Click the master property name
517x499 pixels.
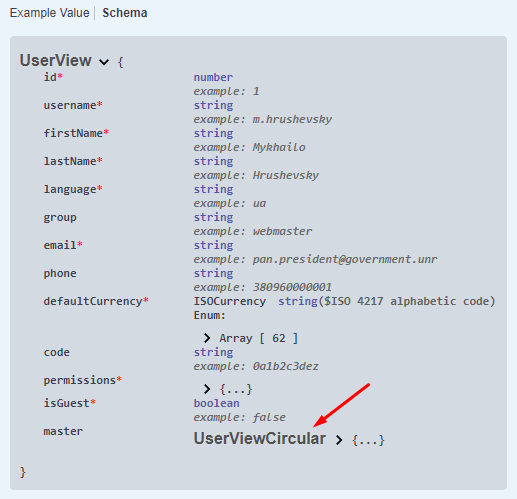(63, 431)
